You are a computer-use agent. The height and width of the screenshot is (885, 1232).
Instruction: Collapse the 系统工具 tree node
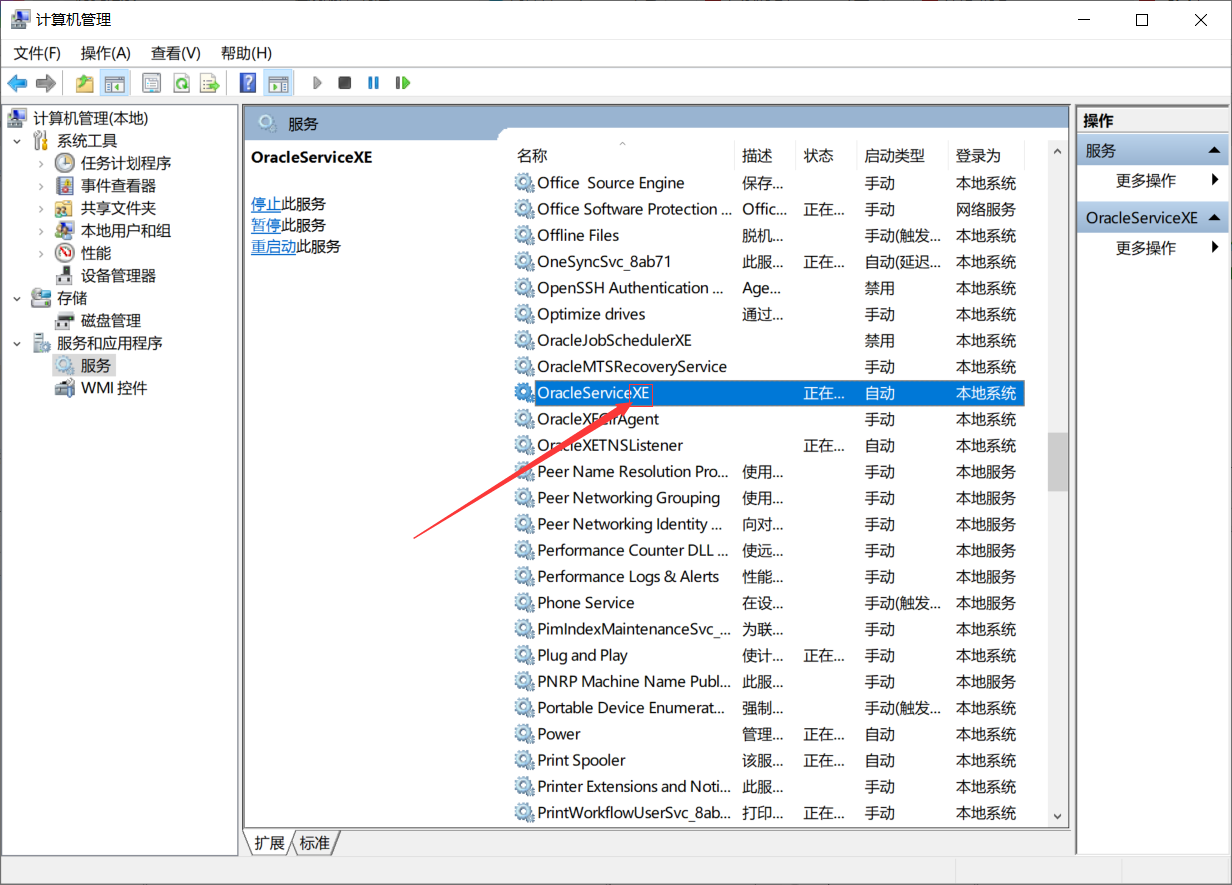(15, 140)
